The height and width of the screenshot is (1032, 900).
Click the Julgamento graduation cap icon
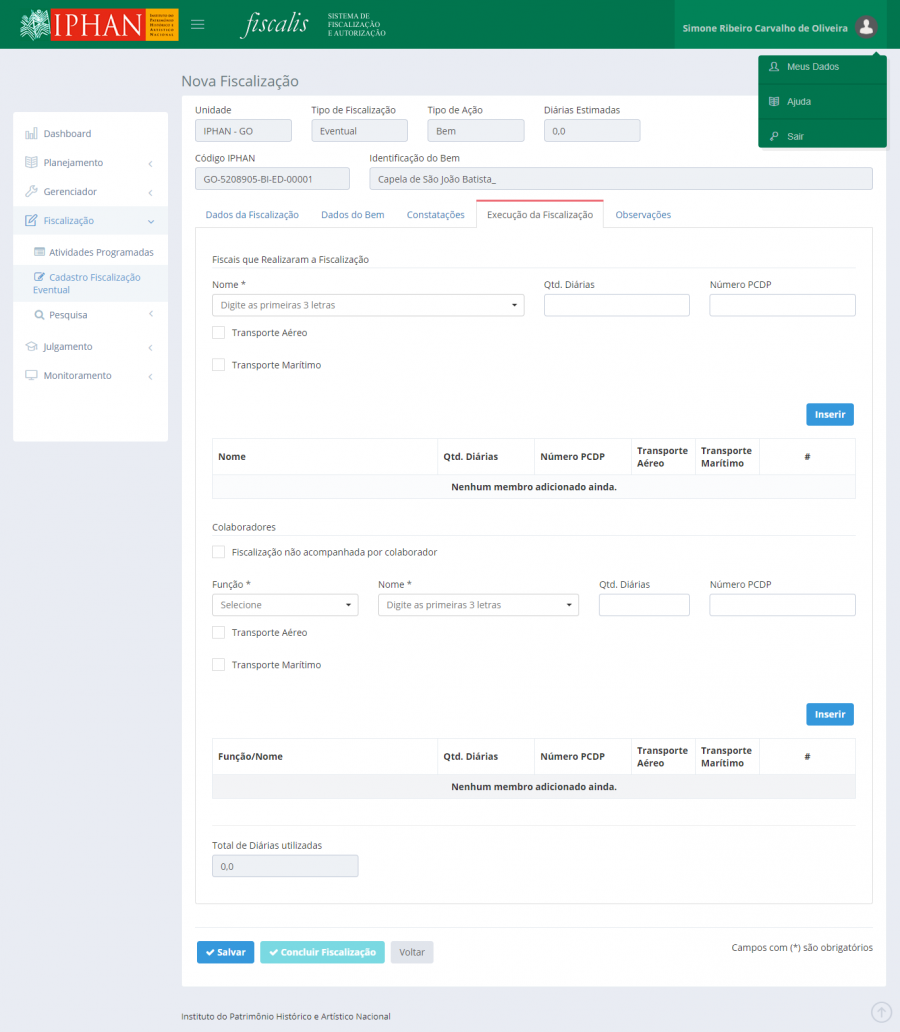click(31, 346)
